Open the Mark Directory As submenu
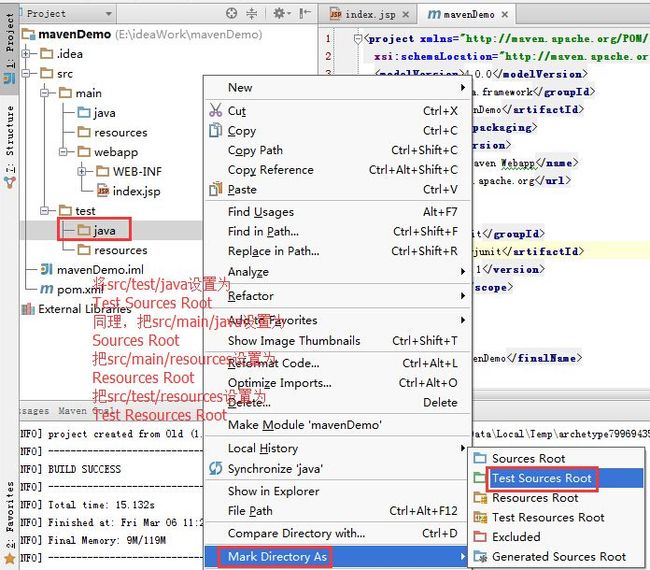650x570 pixels. coord(338,557)
